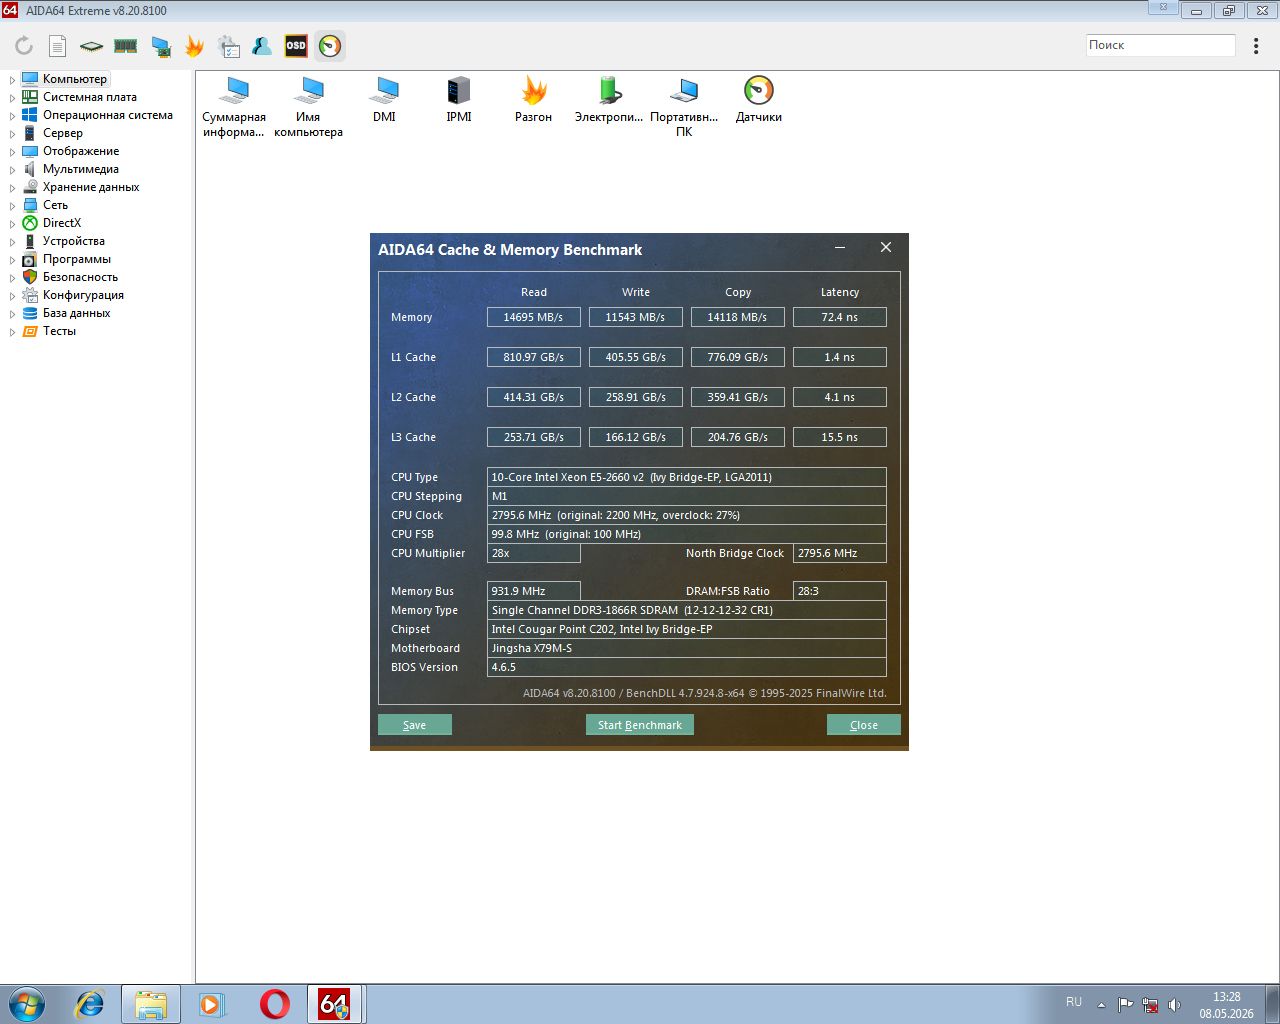Open the Портативн... ПК icon
Viewport: 1280px width, 1024px height.
point(684,107)
